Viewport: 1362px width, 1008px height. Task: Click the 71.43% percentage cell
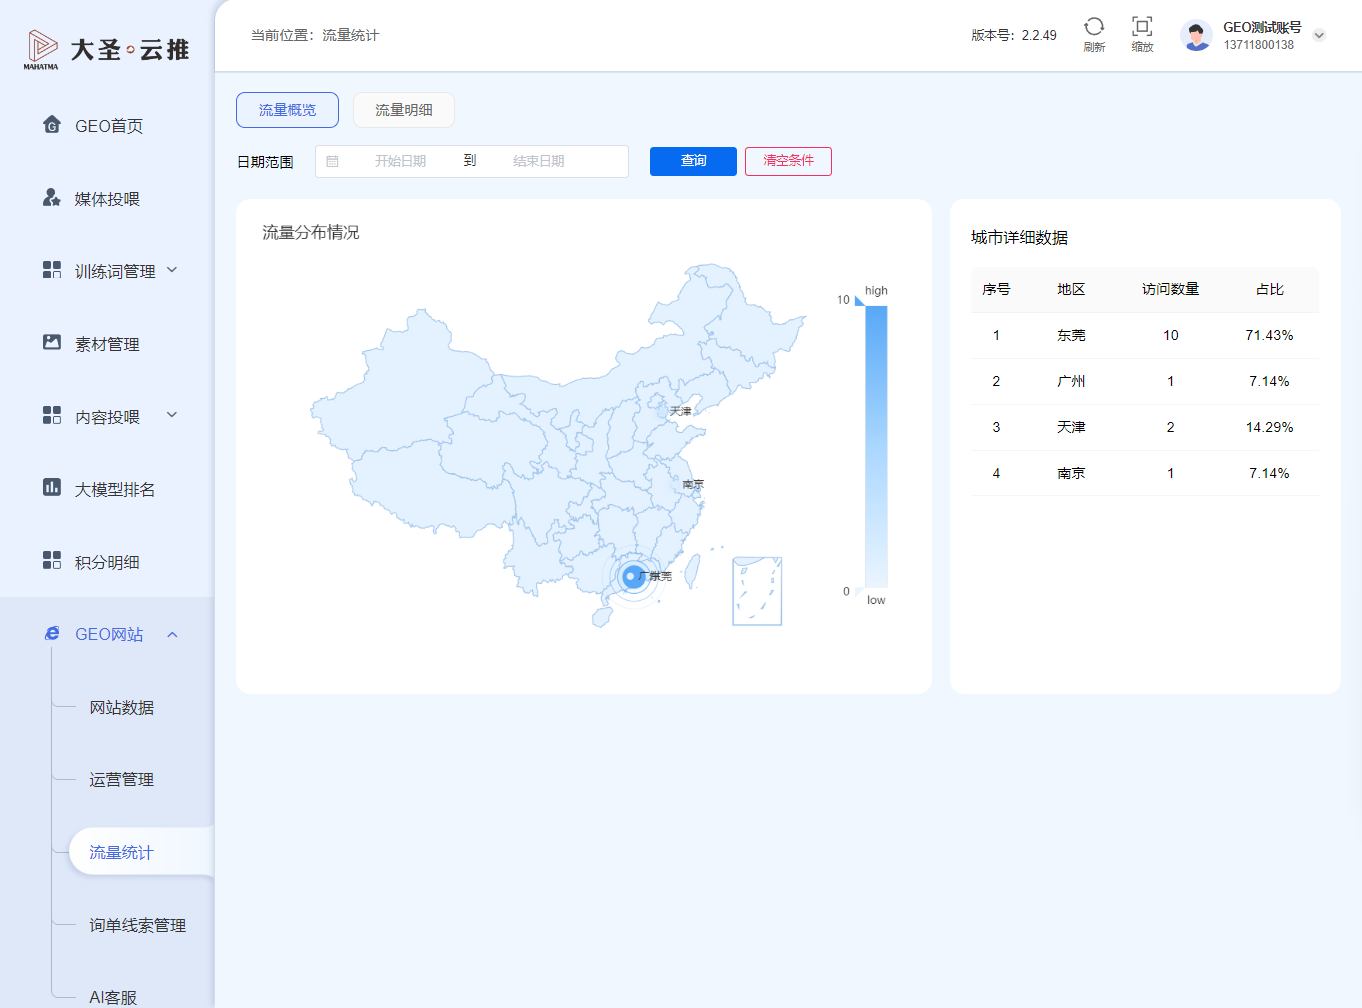click(x=1269, y=335)
